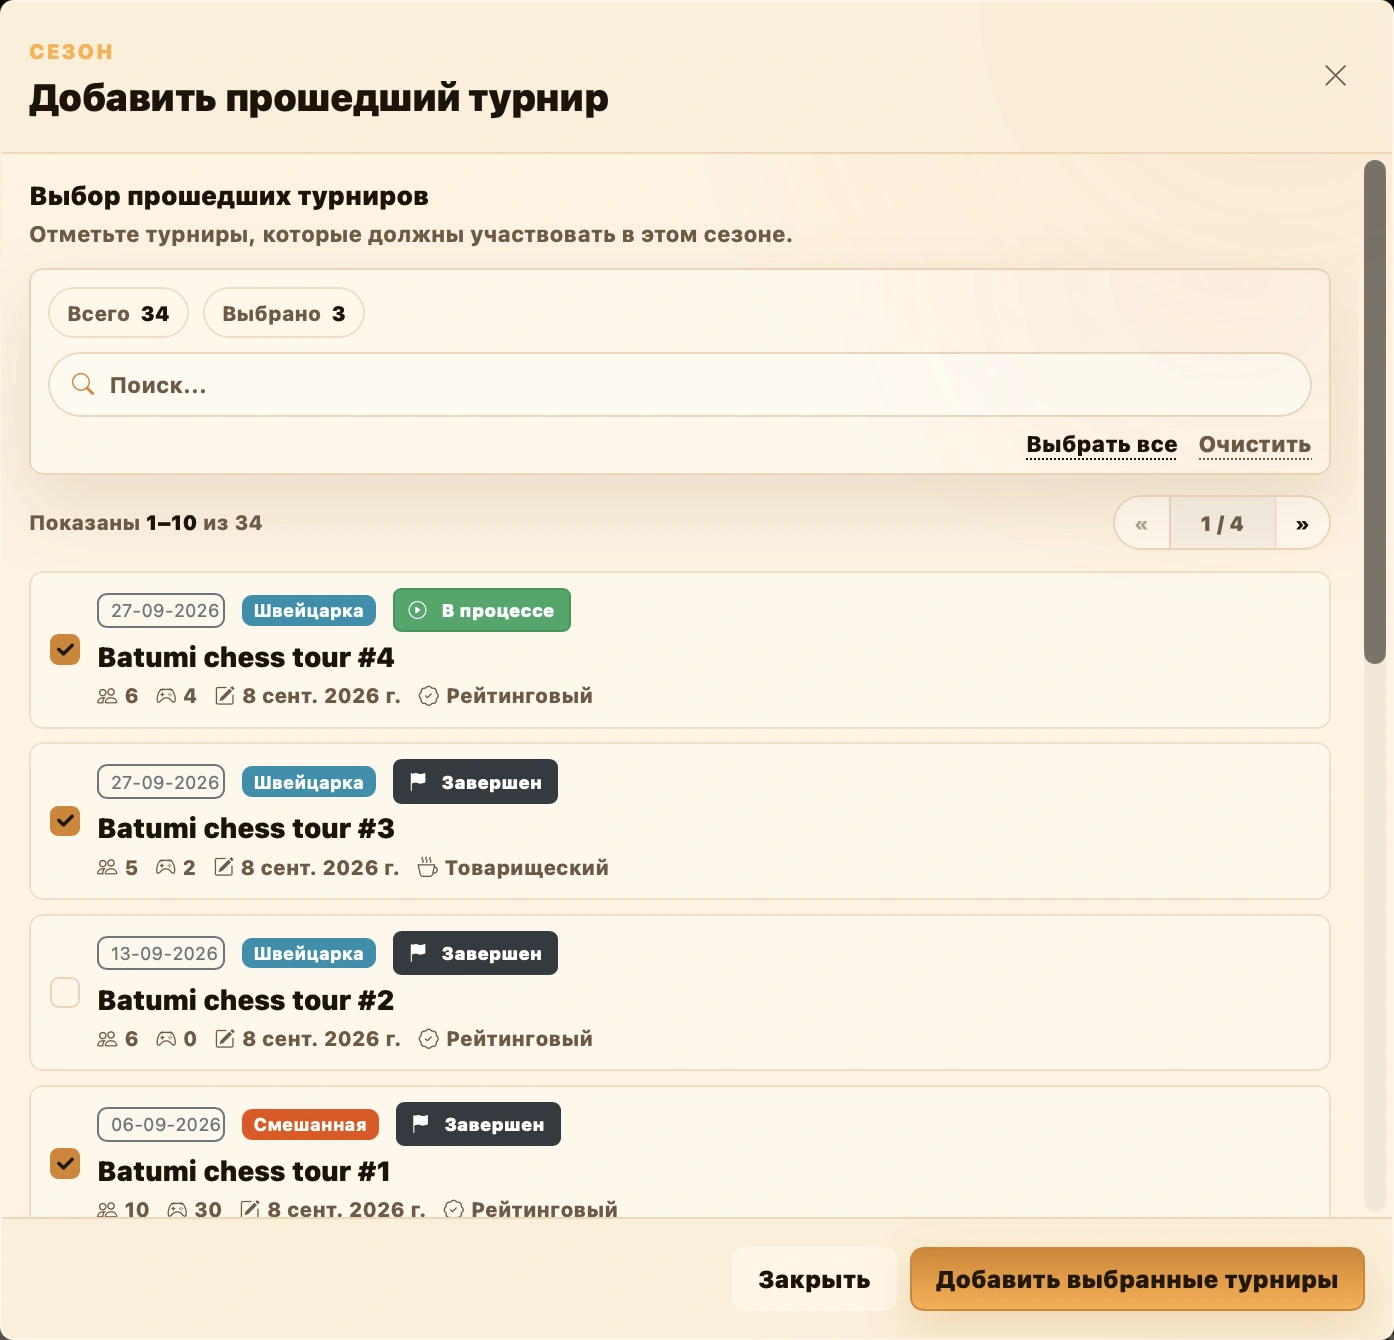Click players icon on Batumi chess tour #4
Image resolution: width=1394 pixels, height=1340 pixels.
(107, 696)
